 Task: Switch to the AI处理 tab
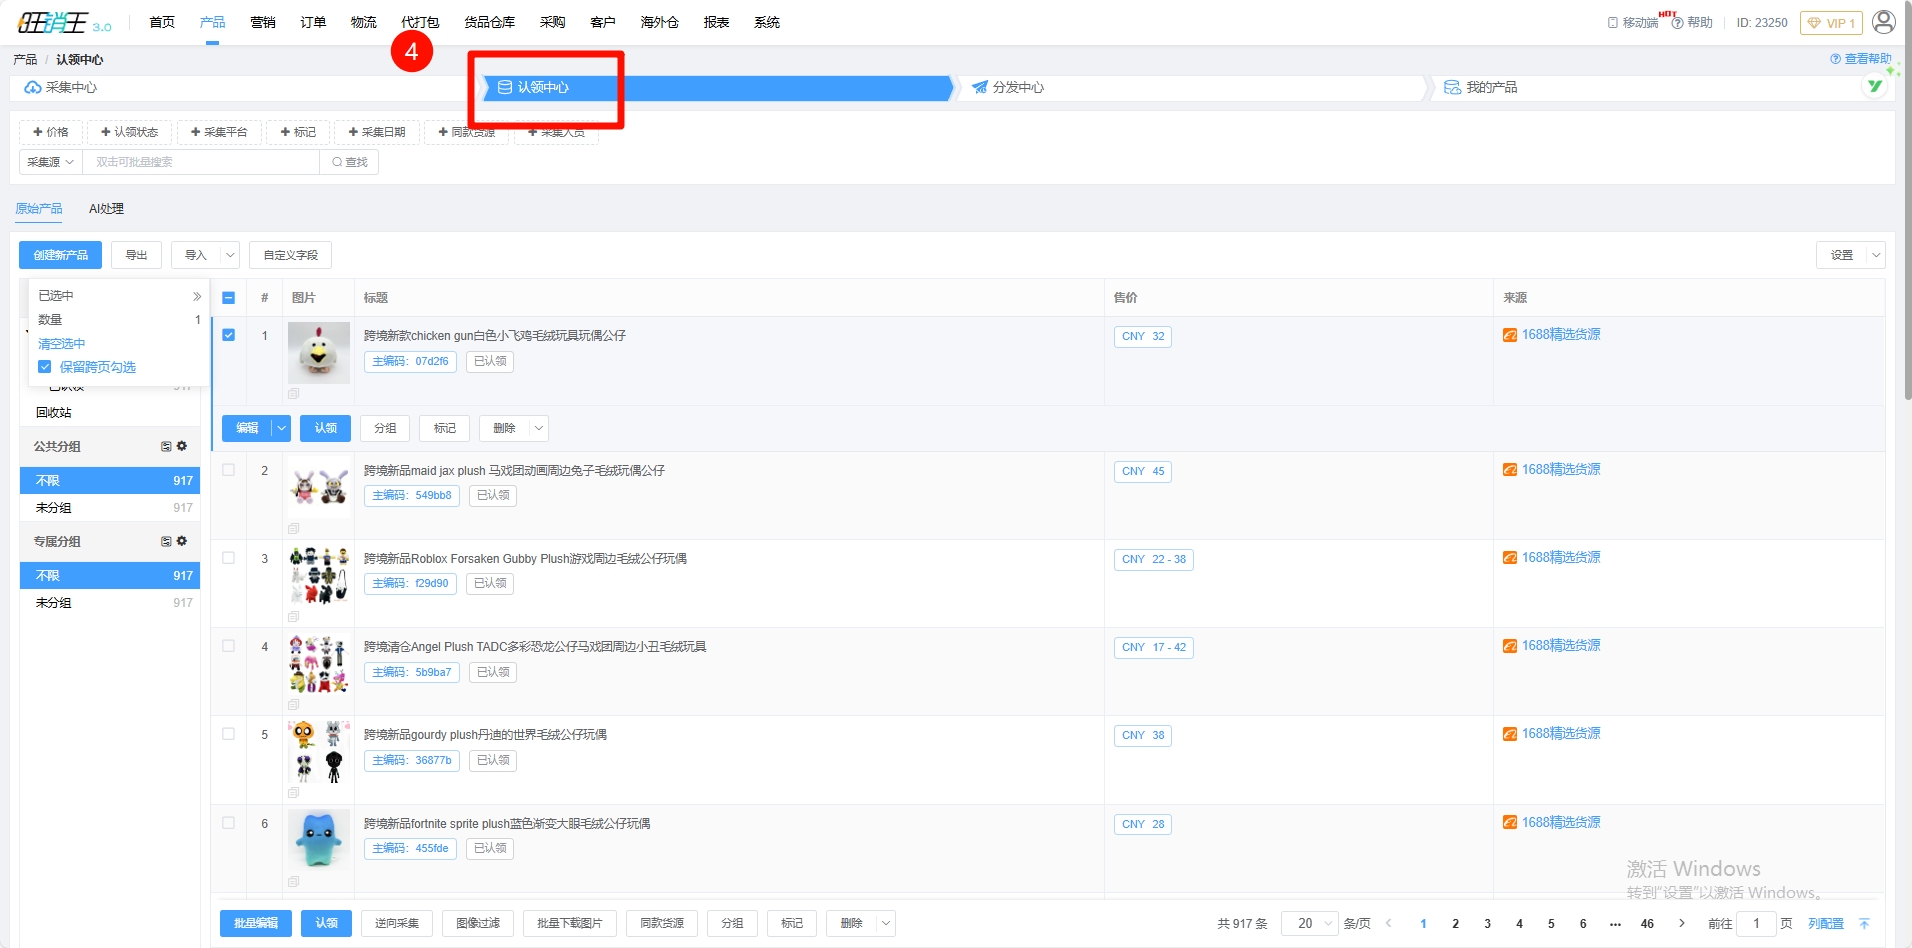click(106, 209)
